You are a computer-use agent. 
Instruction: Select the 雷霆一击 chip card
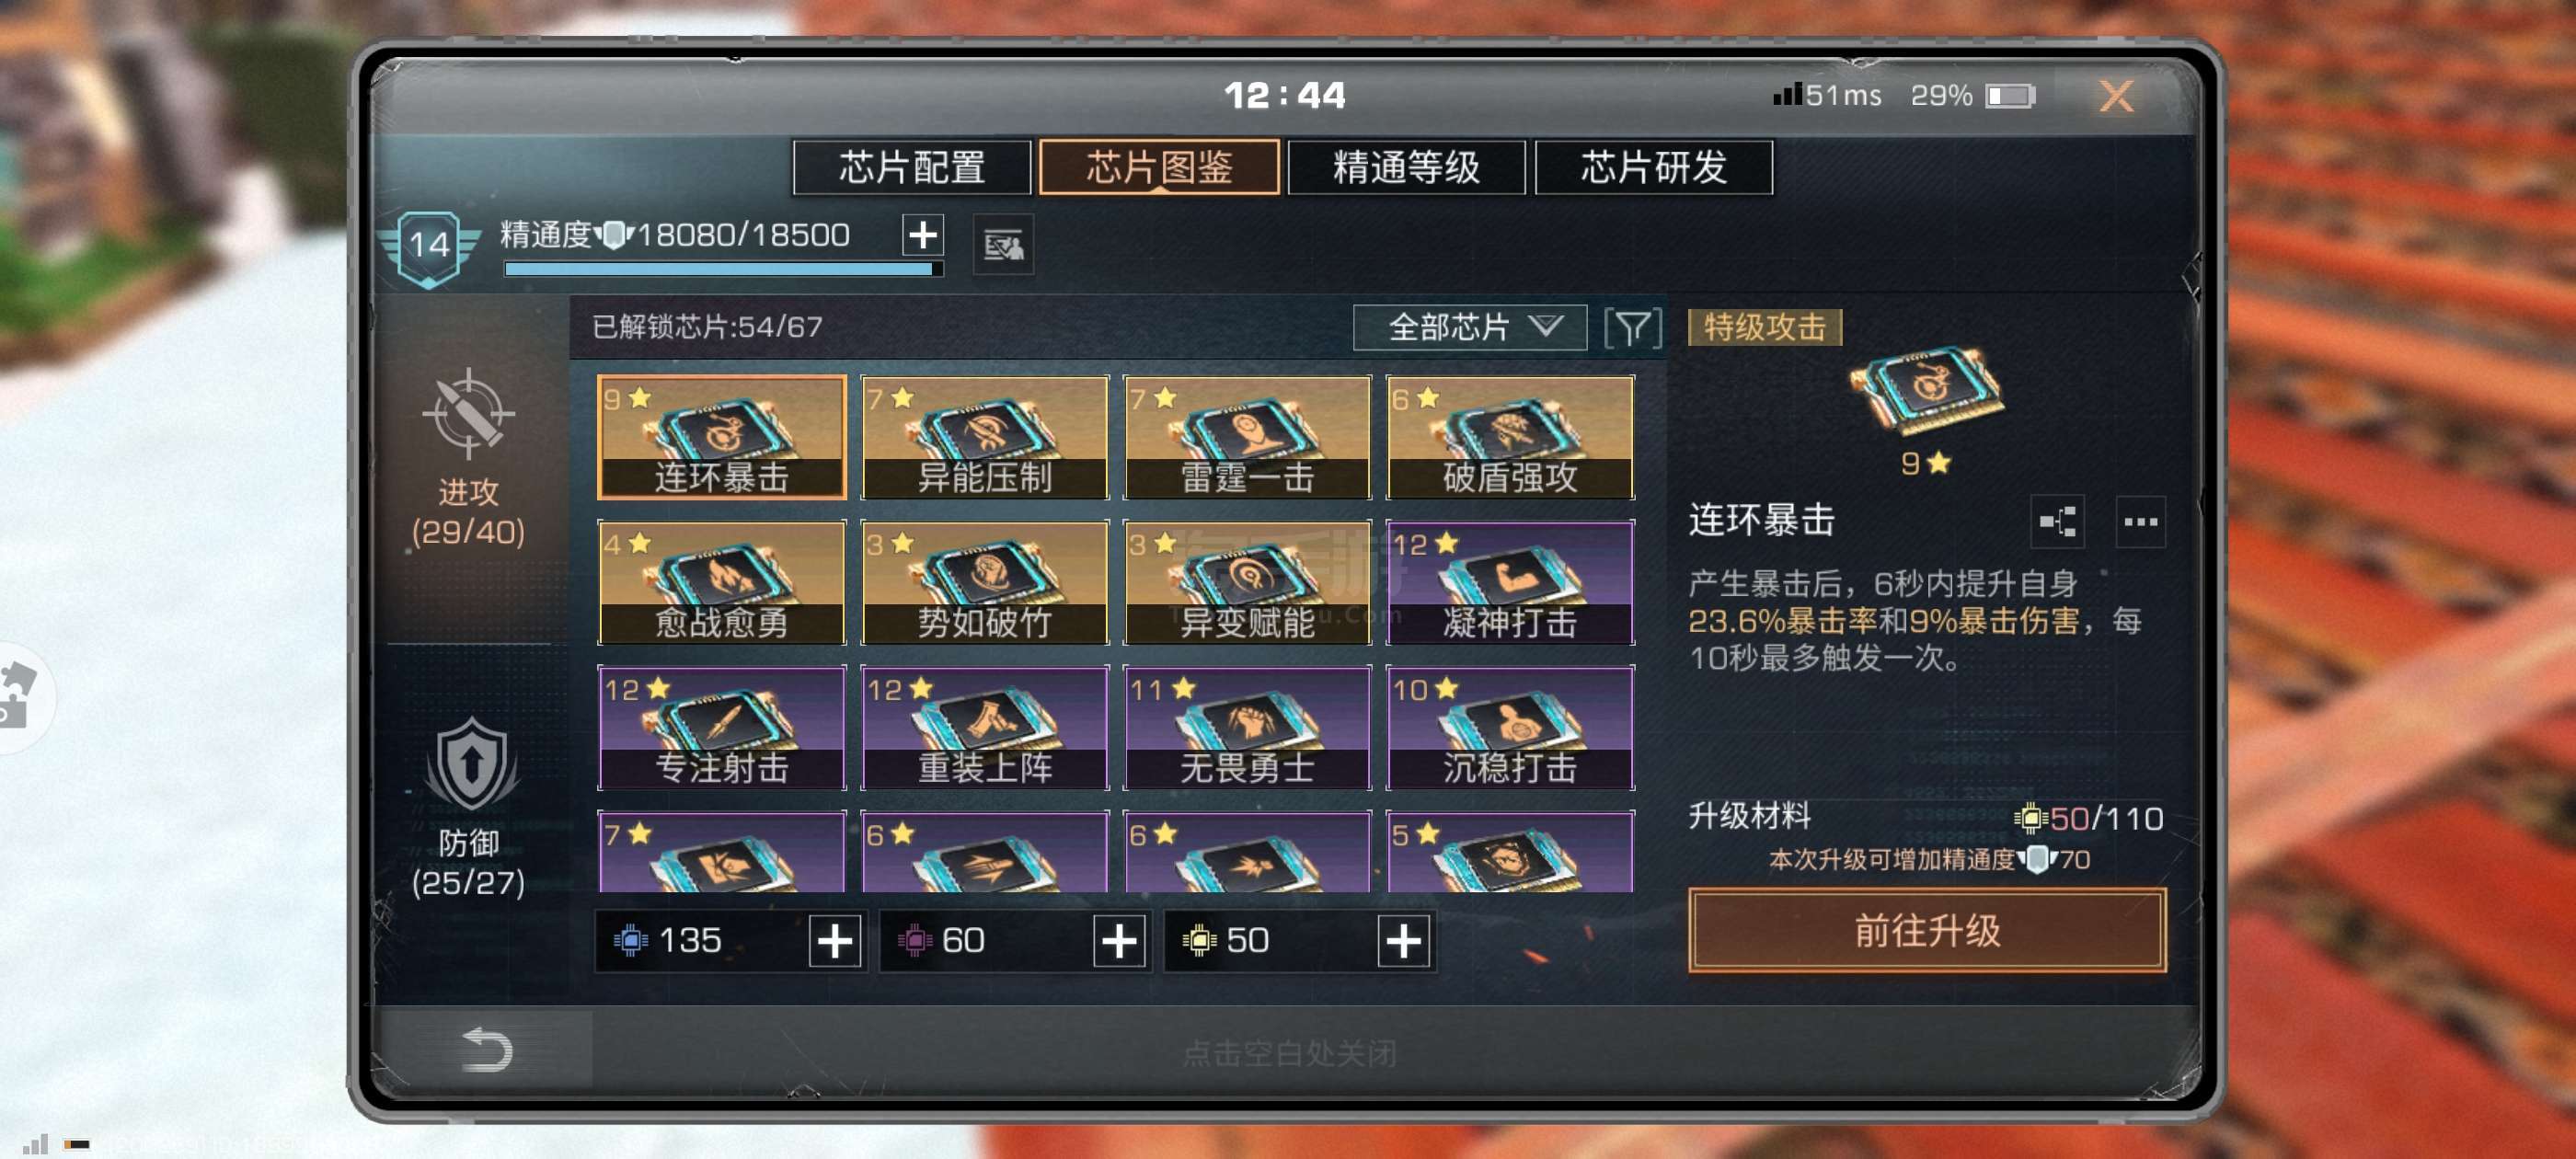pos(1246,437)
